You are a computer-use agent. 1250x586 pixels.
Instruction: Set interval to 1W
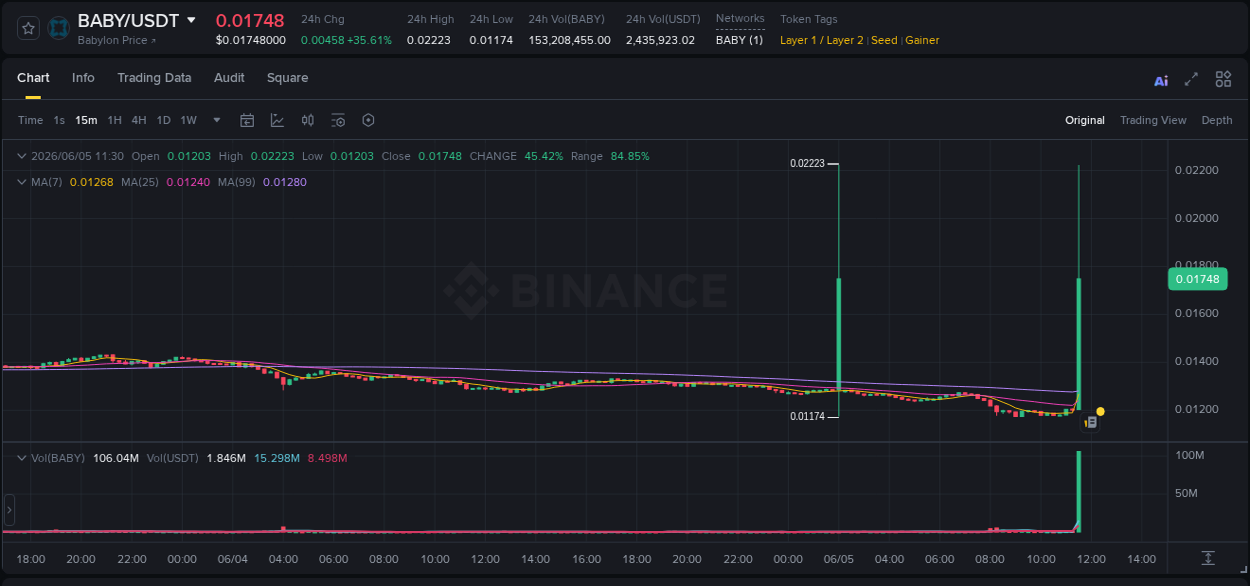tap(188, 120)
